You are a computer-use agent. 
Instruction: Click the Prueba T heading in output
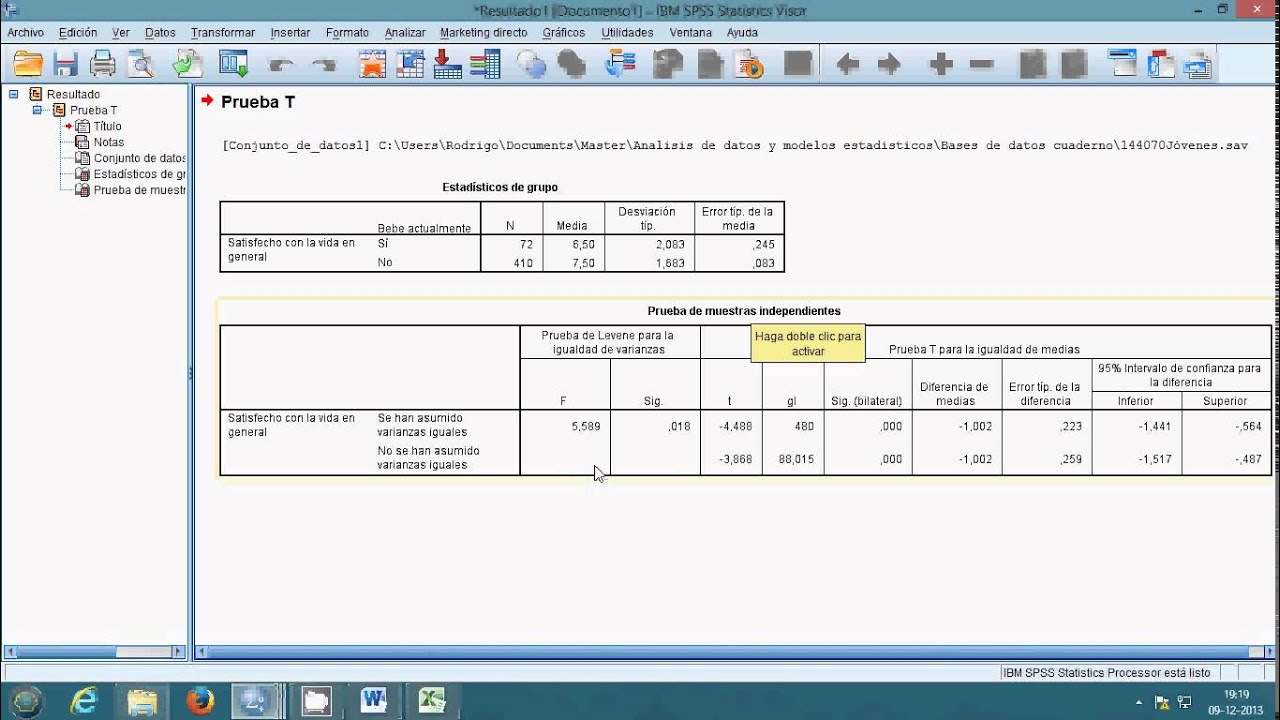click(258, 102)
